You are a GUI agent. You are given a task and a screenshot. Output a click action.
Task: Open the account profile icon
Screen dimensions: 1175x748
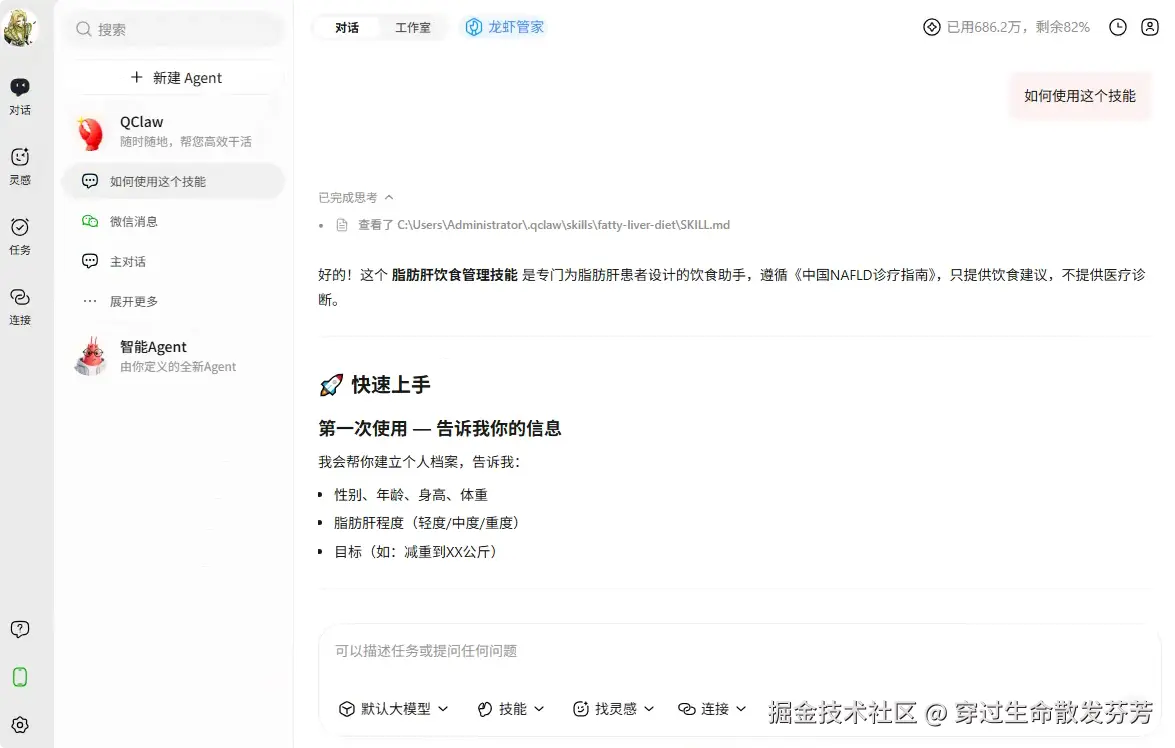[x=1150, y=27]
